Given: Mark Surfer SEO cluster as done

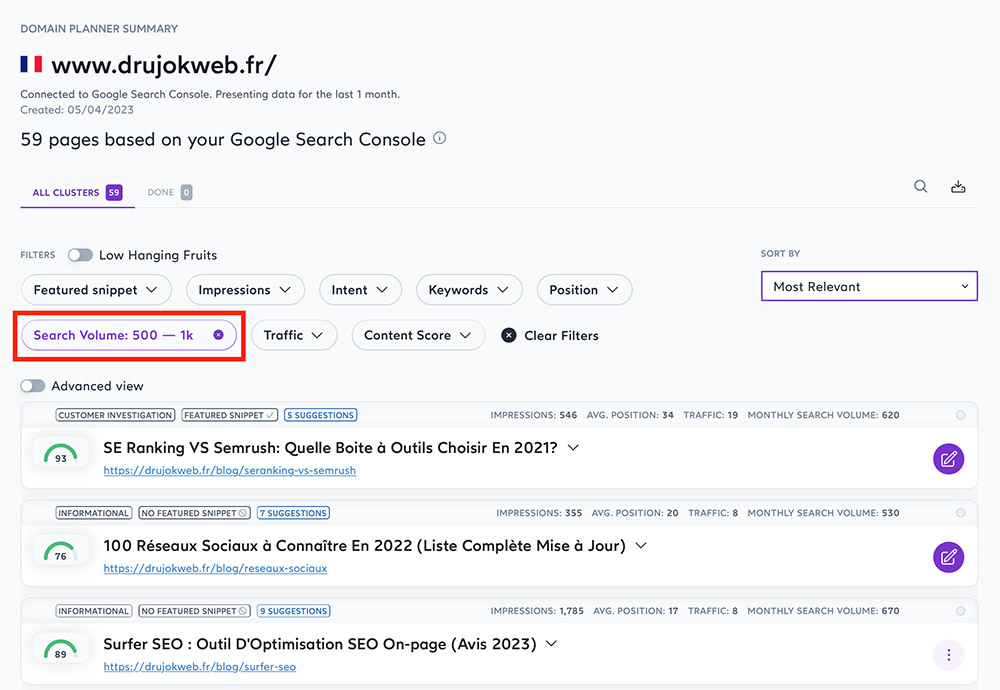Looking at the screenshot, I should pos(960,611).
